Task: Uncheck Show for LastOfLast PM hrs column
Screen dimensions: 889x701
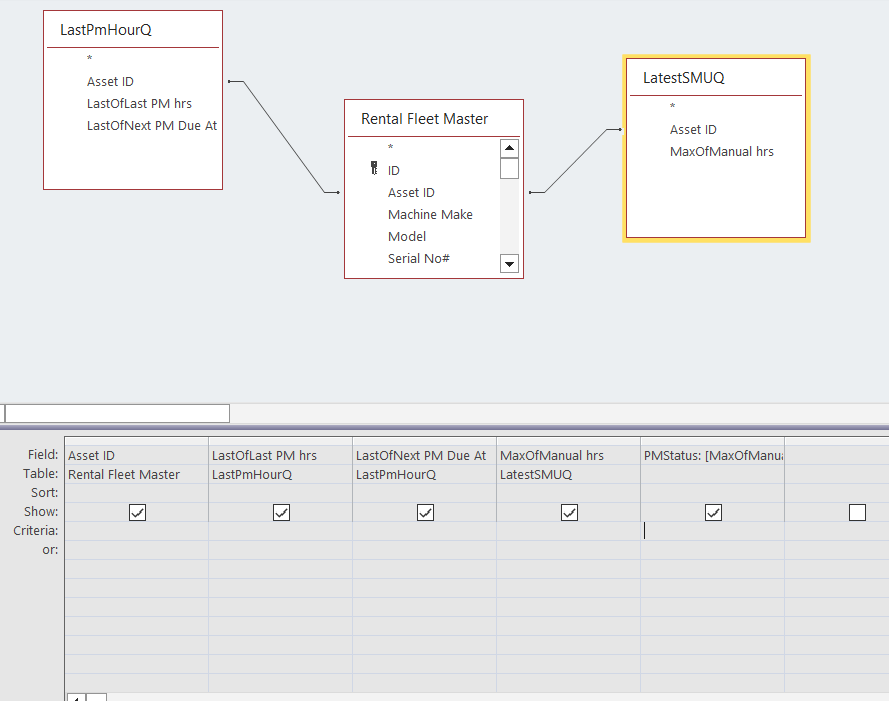Action: point(281,512)
